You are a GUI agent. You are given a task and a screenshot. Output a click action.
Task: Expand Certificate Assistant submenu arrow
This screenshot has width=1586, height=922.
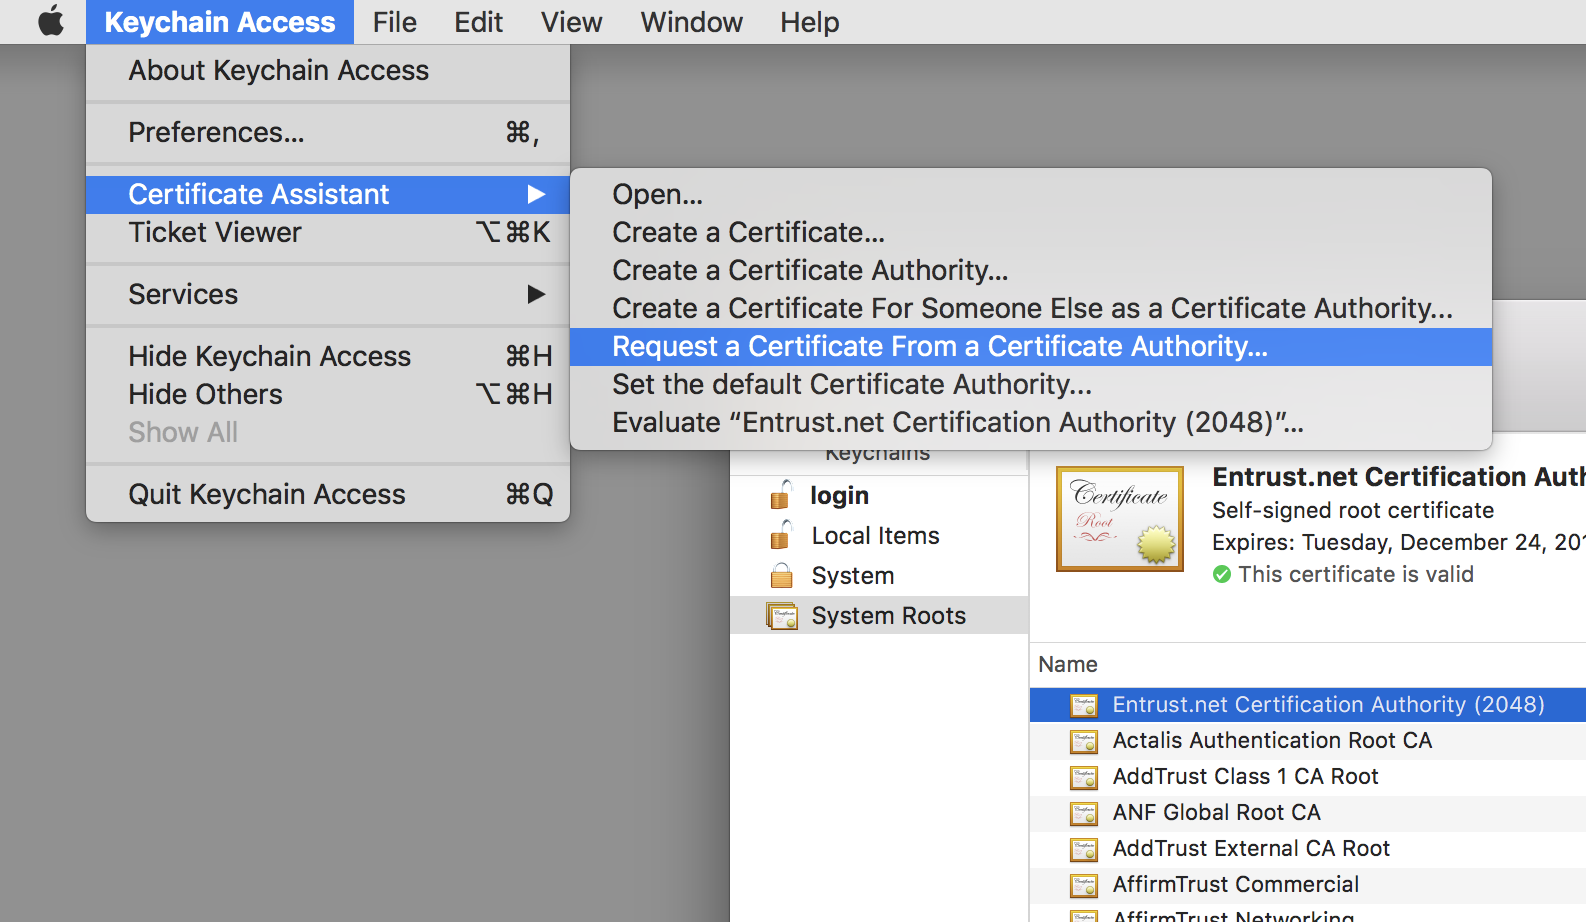coord(536,194)
